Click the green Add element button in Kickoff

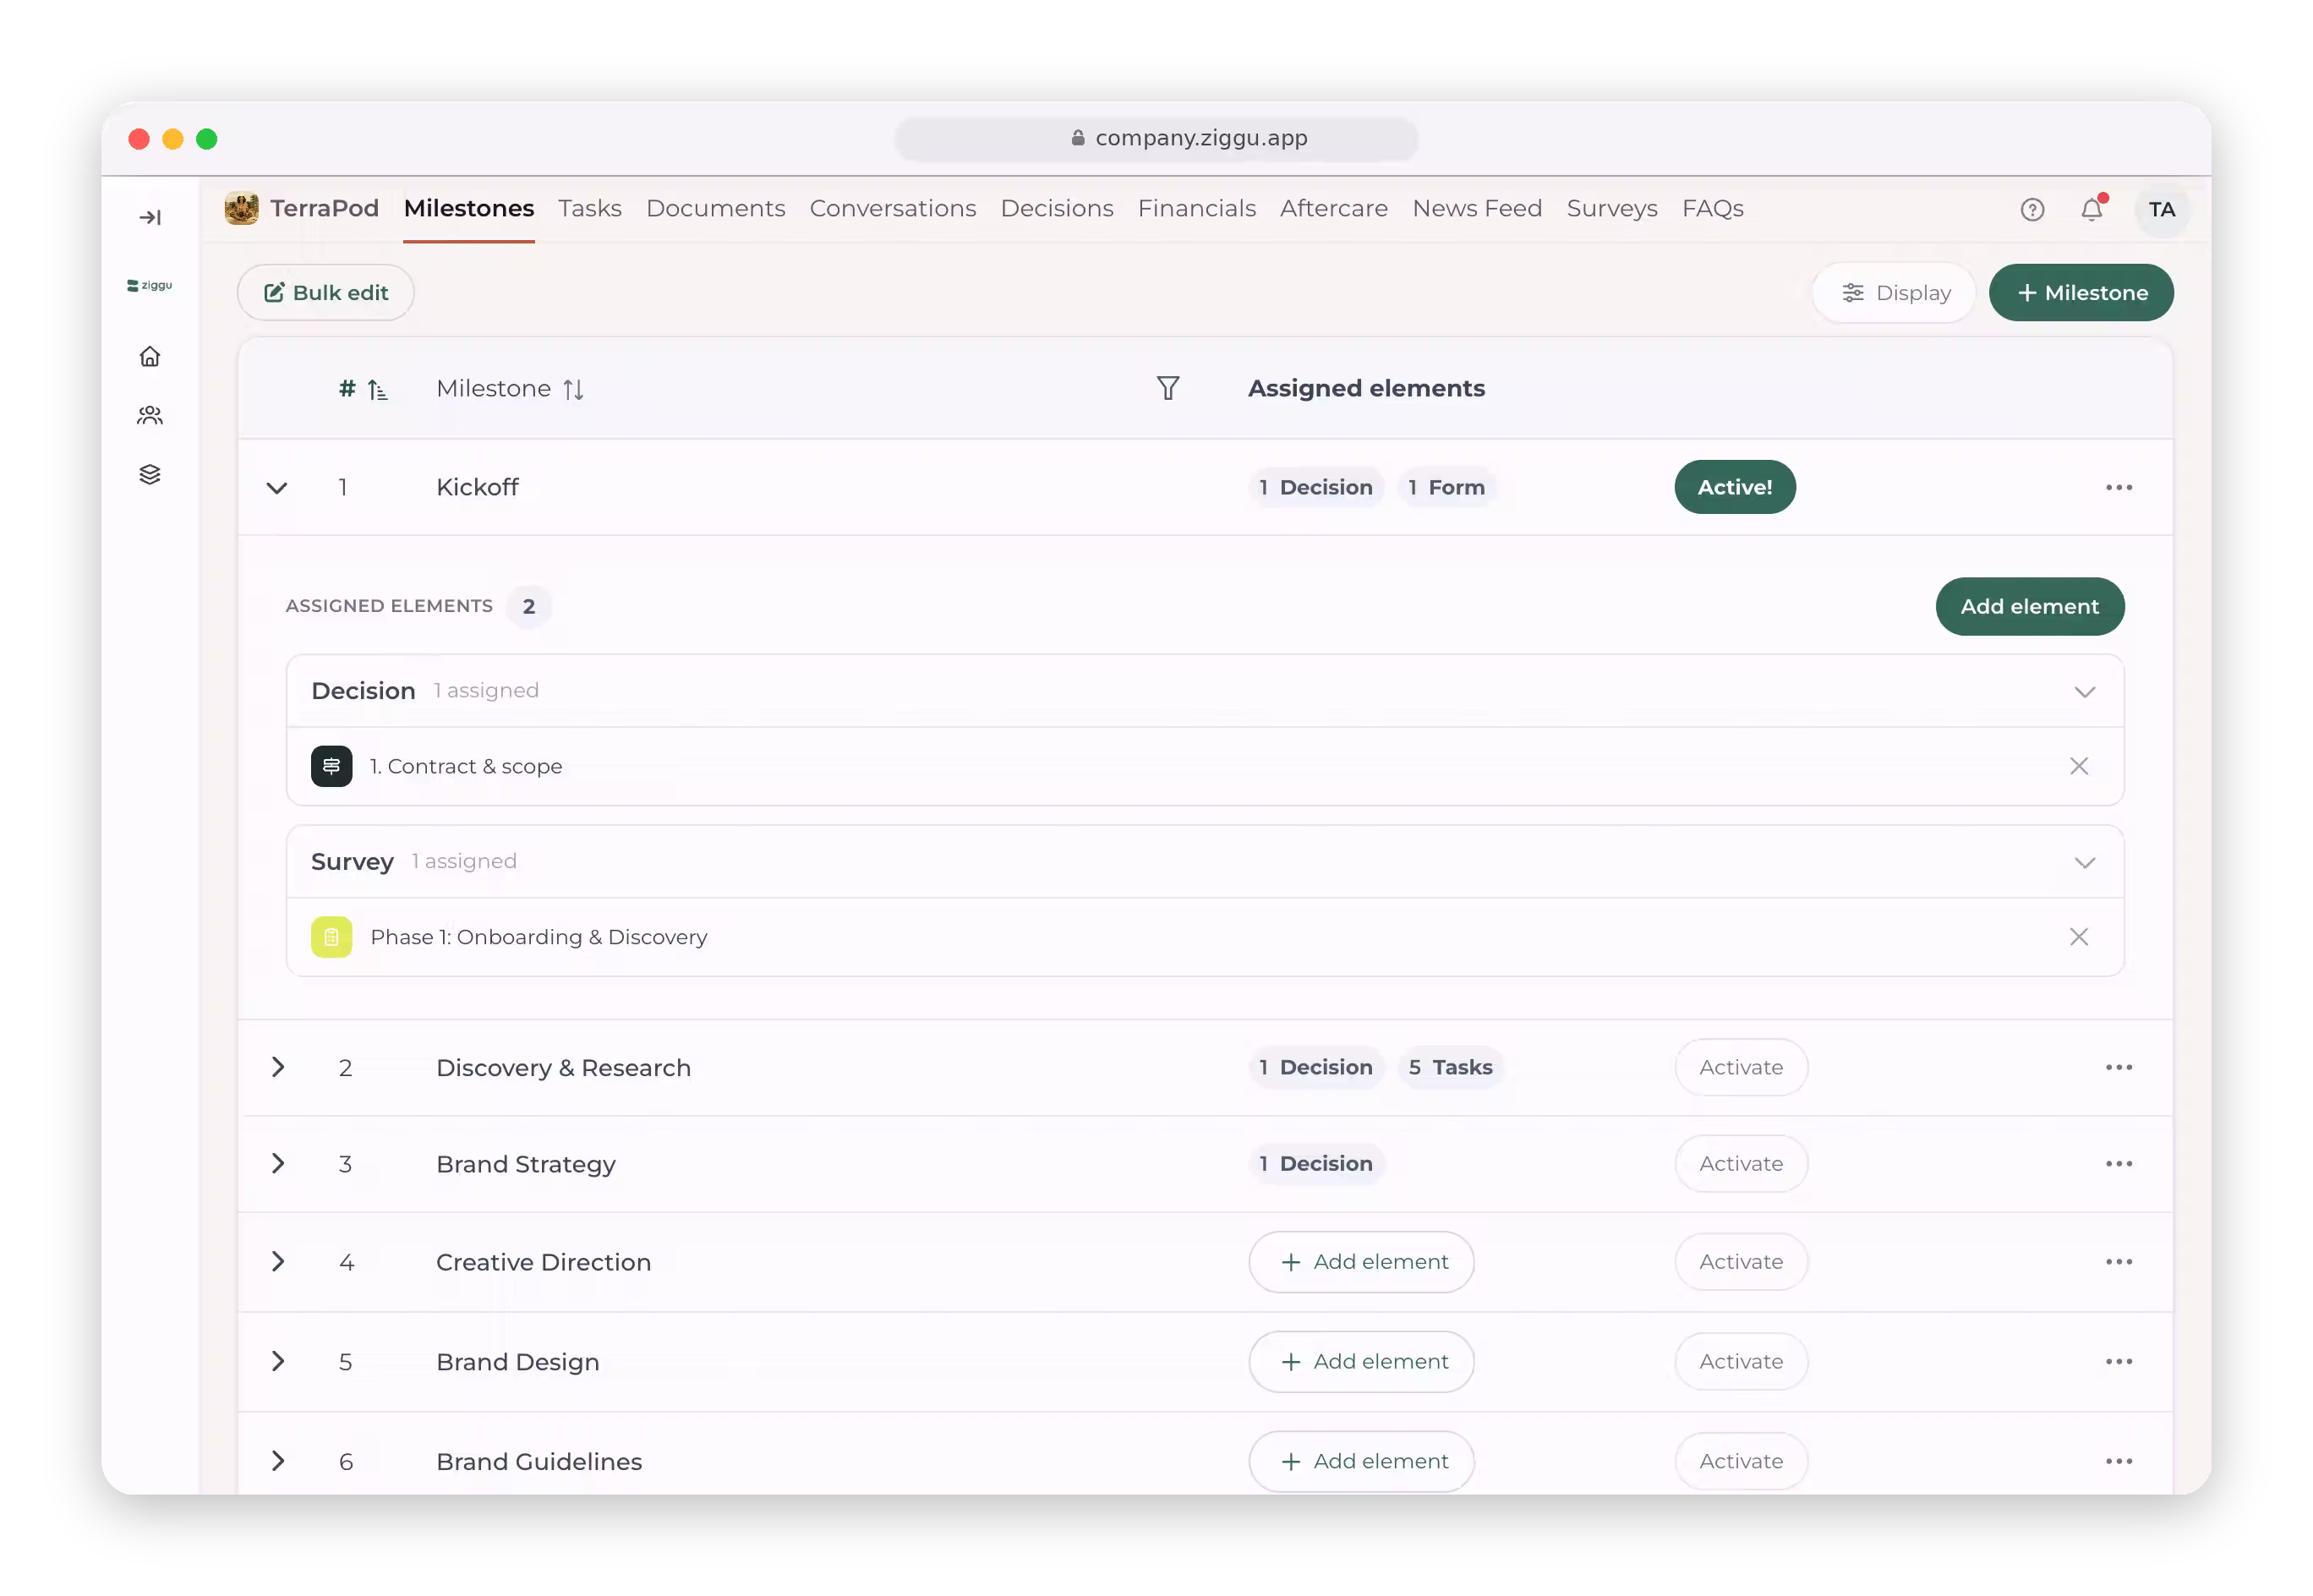(2029, 606)
